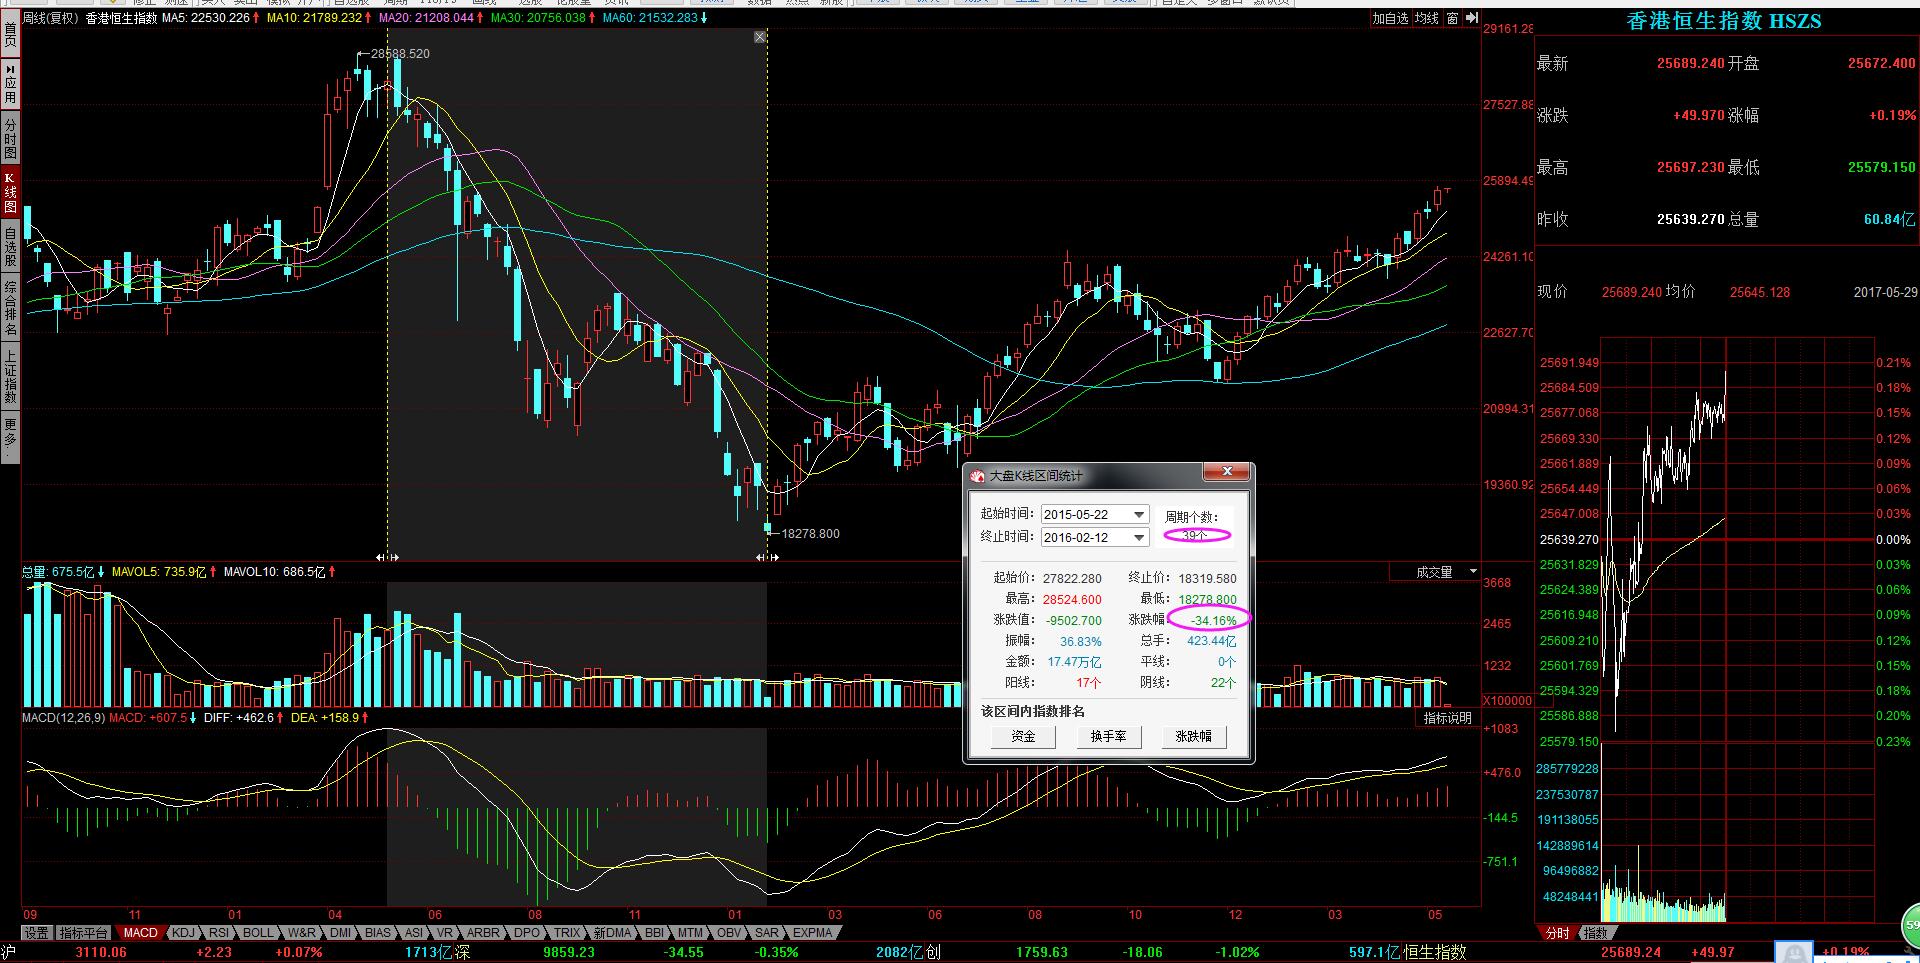The width and height of the screenshot is (1920, 963).
Task: Switch to the RSI indicator tab
Action: tap(219, 933)
